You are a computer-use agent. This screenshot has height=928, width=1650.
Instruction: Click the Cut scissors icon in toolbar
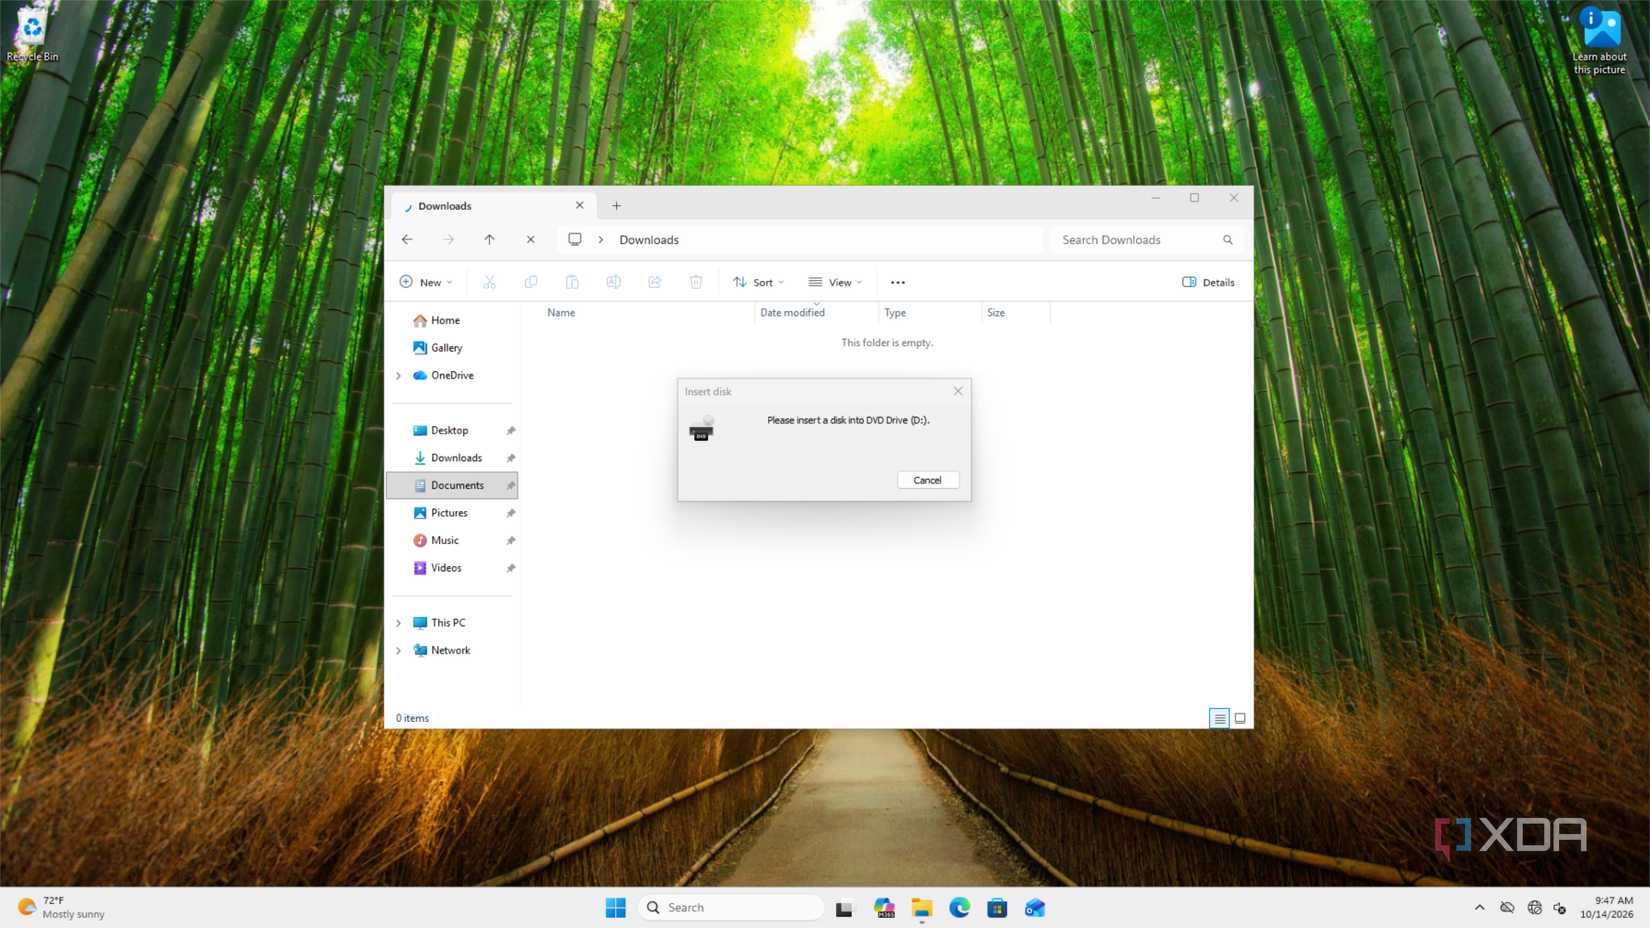pos(489,282)
